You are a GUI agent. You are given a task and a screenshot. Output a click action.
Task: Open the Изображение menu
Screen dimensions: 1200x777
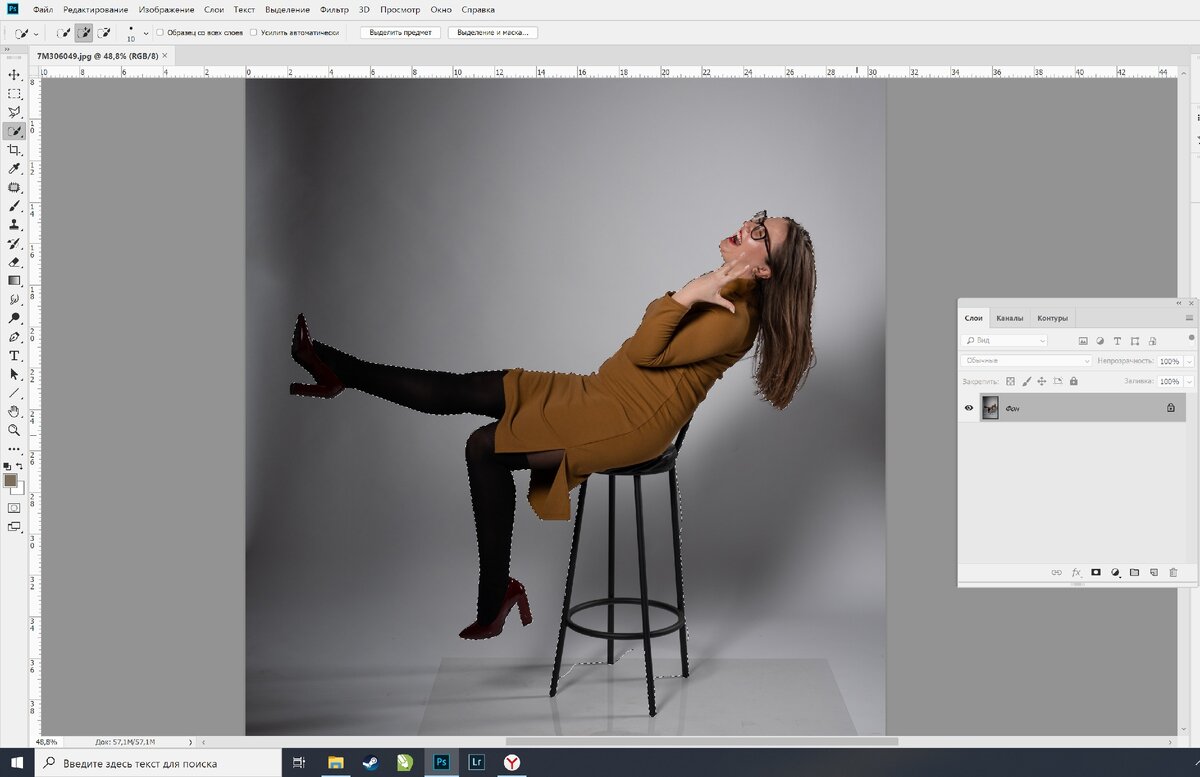click(167, 9)
